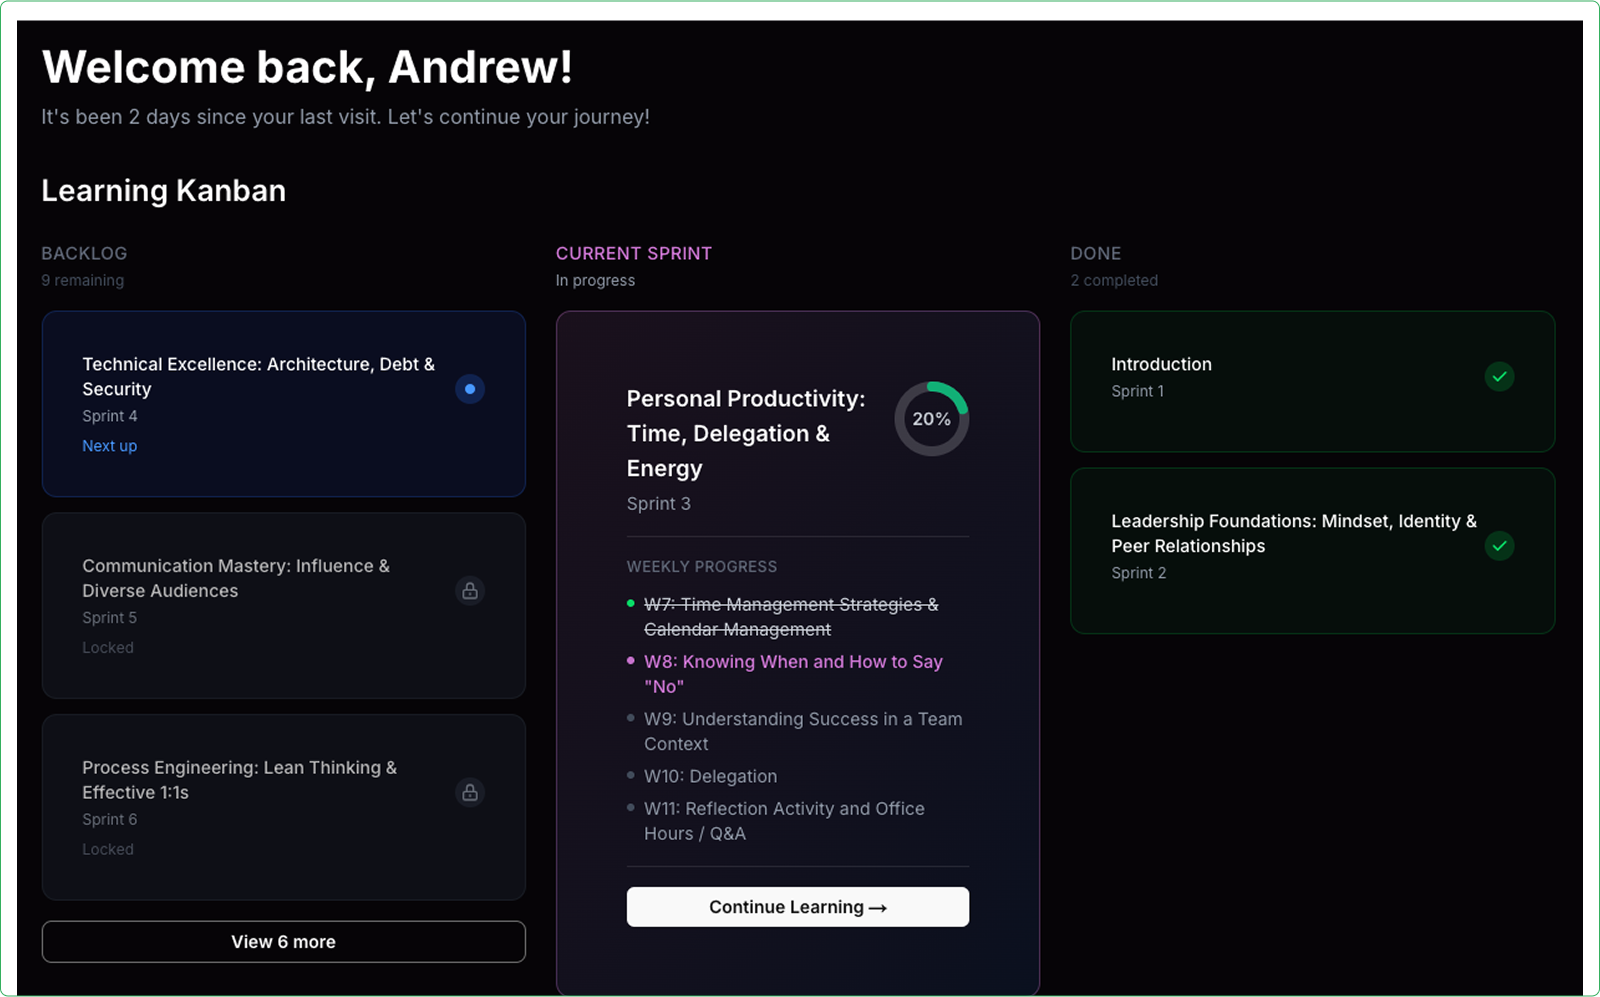Click the 20% circular progress ring

931,419
